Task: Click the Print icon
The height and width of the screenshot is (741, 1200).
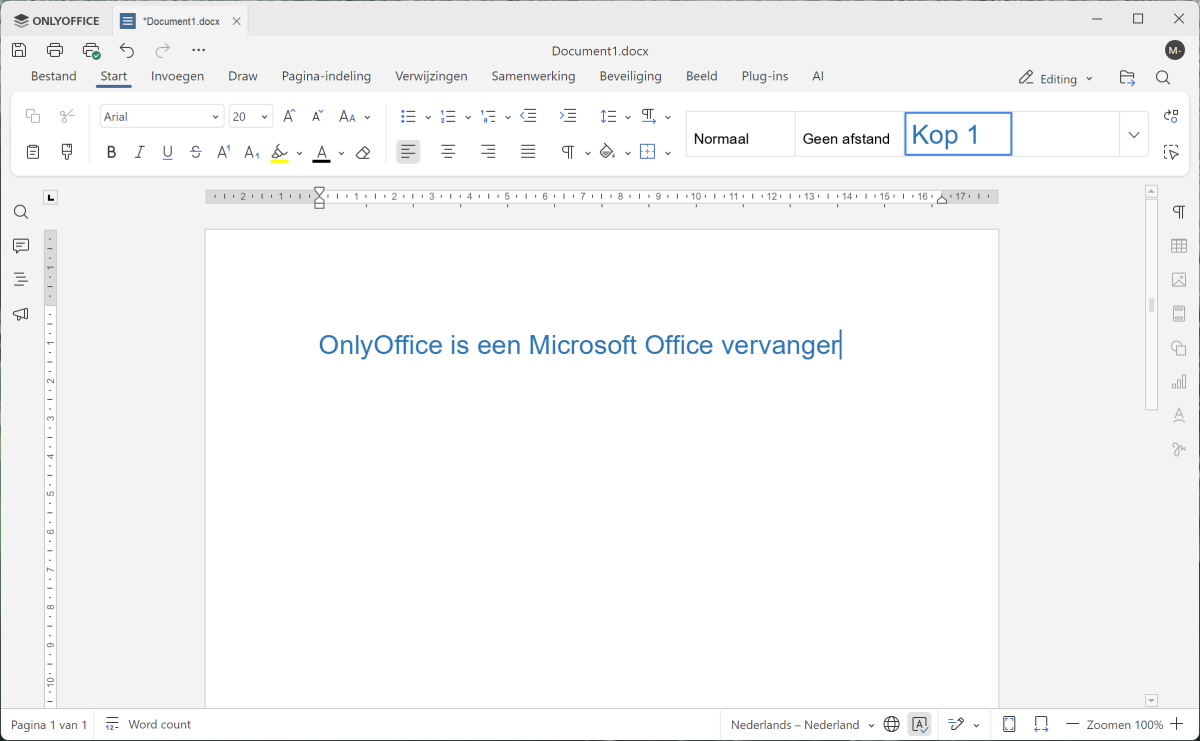Action: (55, 50)
